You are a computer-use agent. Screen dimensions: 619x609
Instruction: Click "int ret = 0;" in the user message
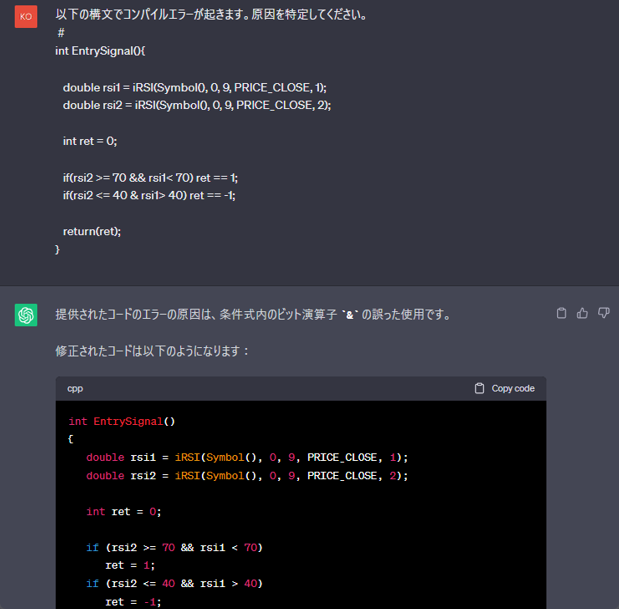[90, 141]
